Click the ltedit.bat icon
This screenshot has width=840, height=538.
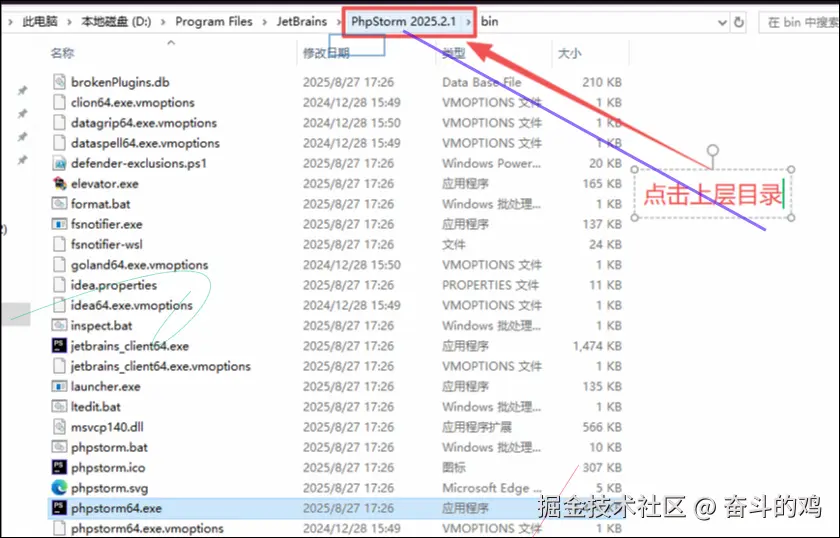tap(59, 407)
